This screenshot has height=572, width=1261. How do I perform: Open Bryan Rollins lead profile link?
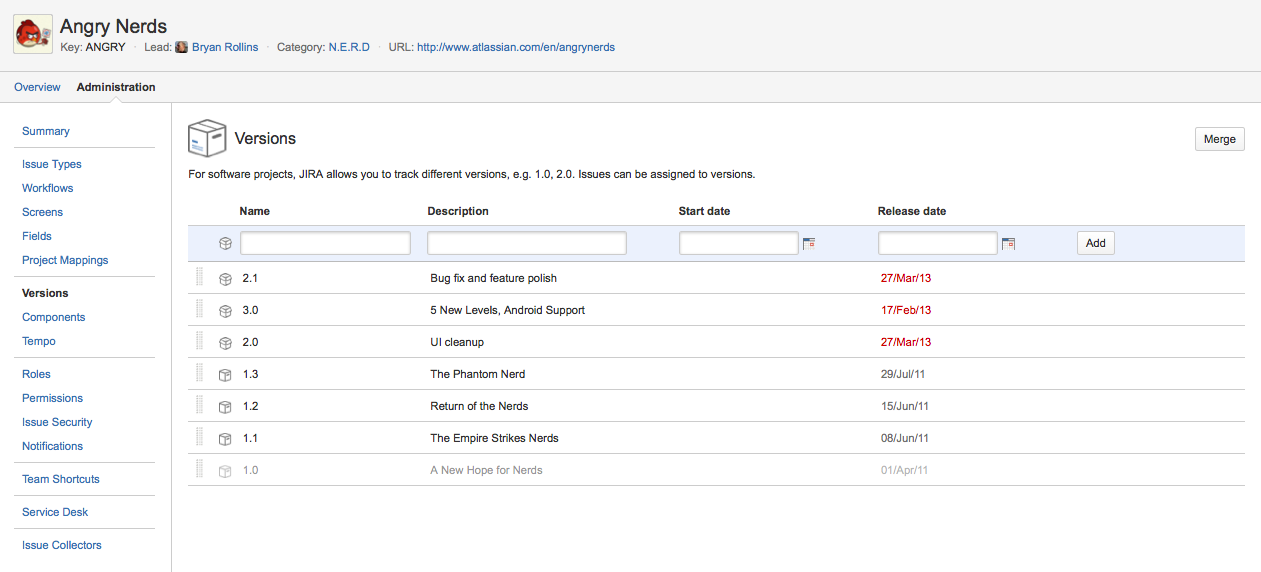coord(224,47)
